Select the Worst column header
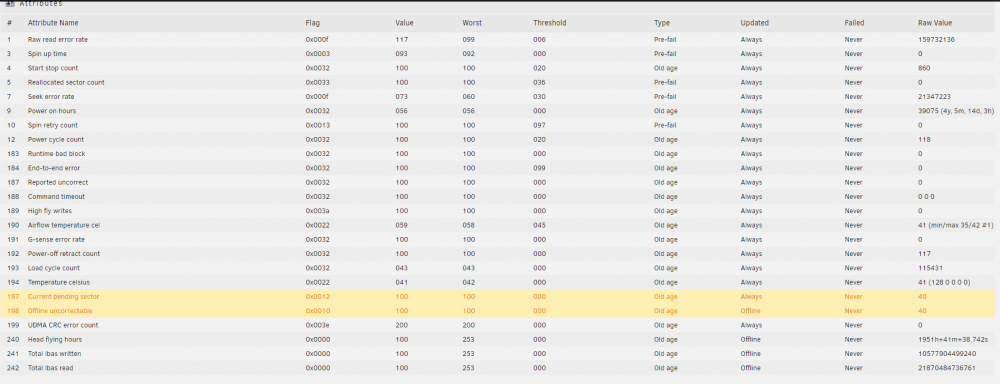The image size is (1000, 384). pyautogui.click(x=472, y=23)
